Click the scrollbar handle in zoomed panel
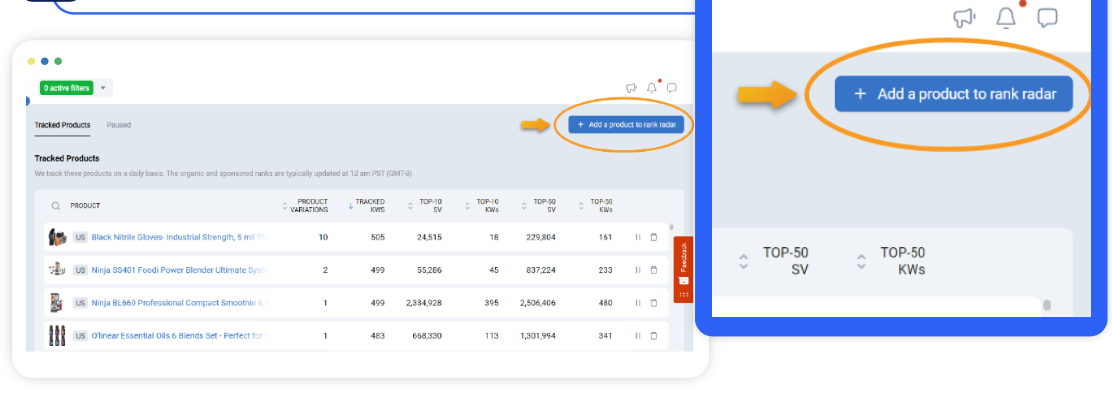1112x396 pixels. point(1046,305)
